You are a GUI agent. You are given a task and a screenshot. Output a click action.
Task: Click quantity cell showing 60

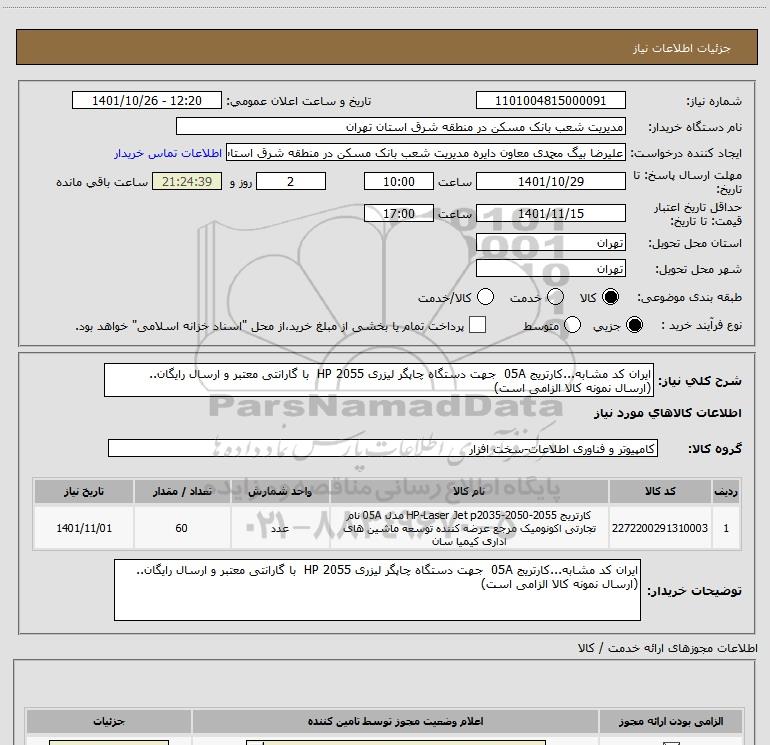182,528
